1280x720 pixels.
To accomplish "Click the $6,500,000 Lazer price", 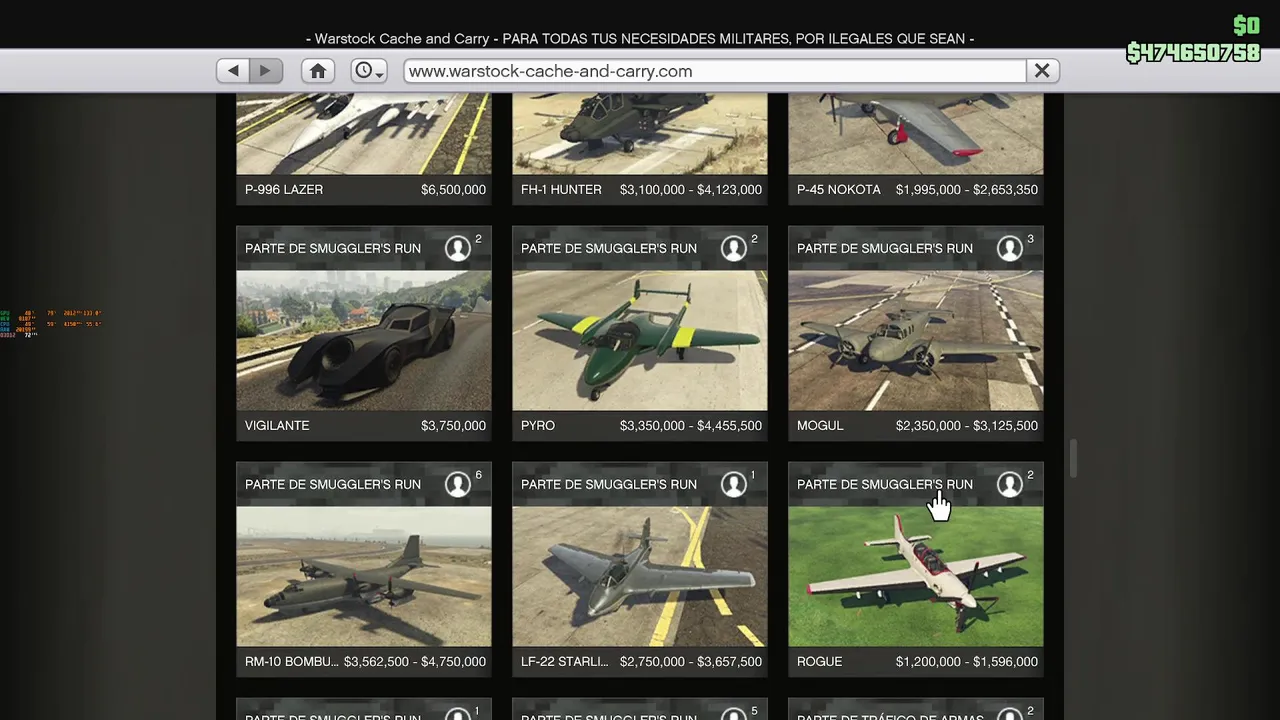I will pos(453,189).
